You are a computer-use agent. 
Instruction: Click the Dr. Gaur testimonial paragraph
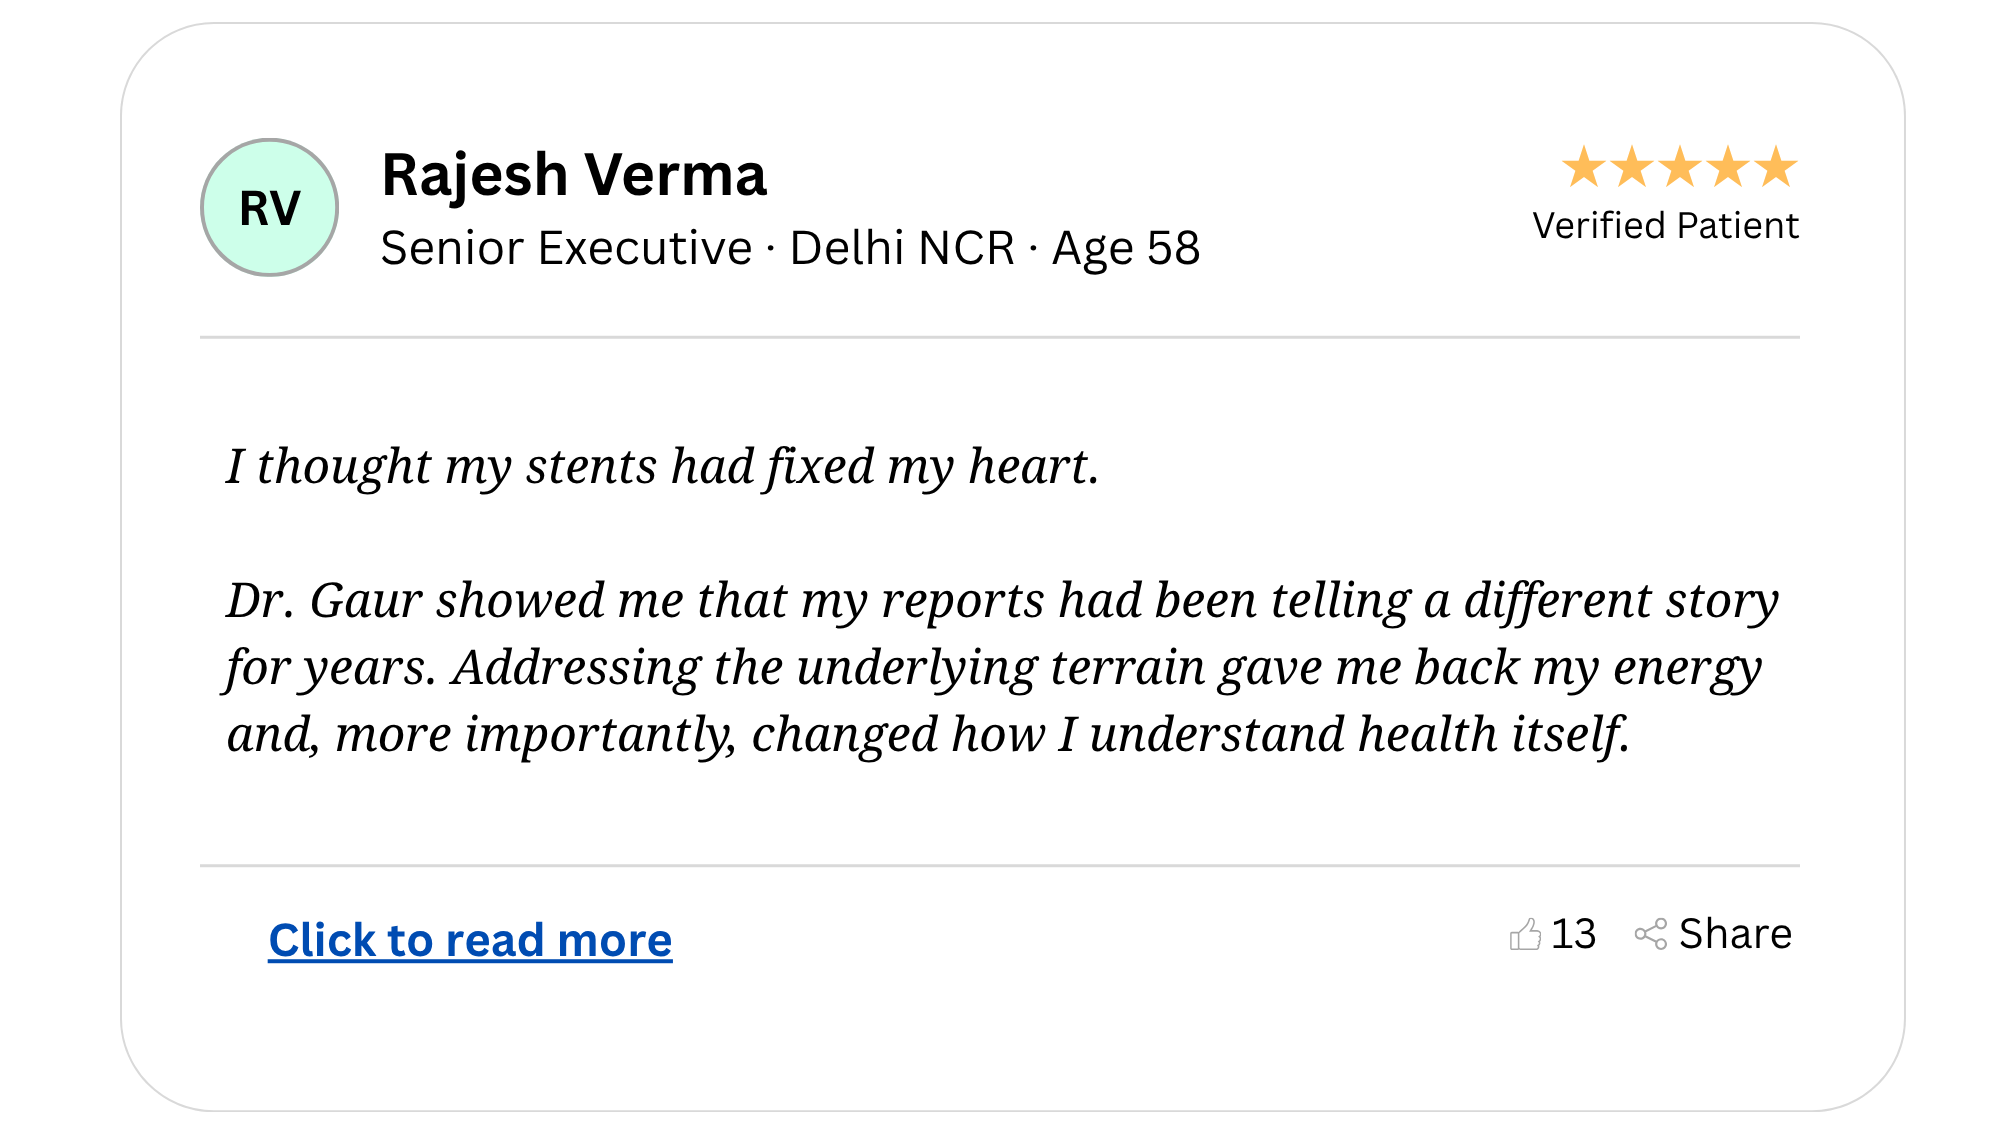[1002, 667]
